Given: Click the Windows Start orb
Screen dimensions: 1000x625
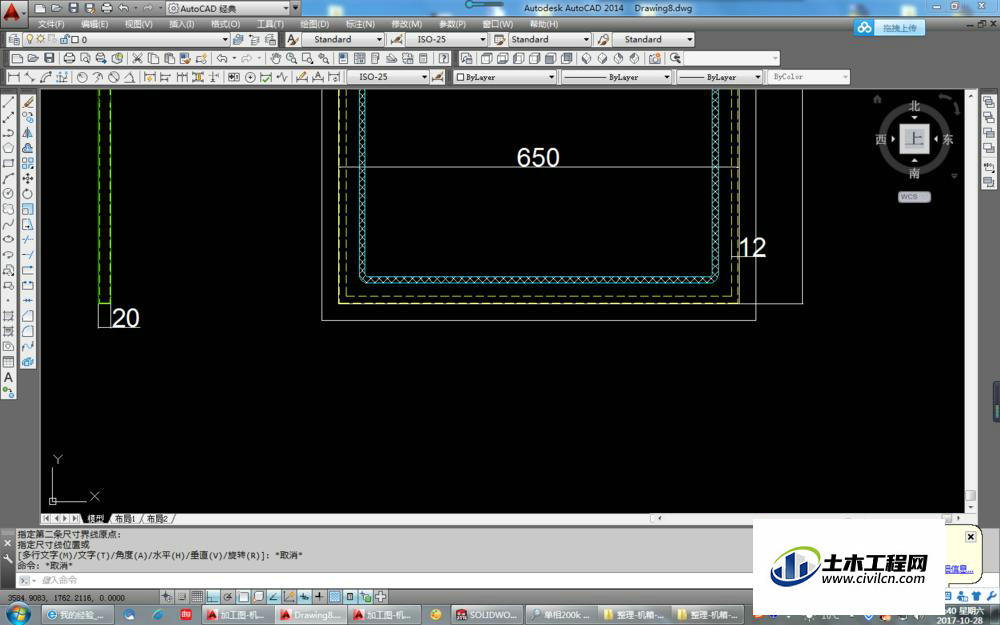Looking at the screenshot, I should [18, 614].
